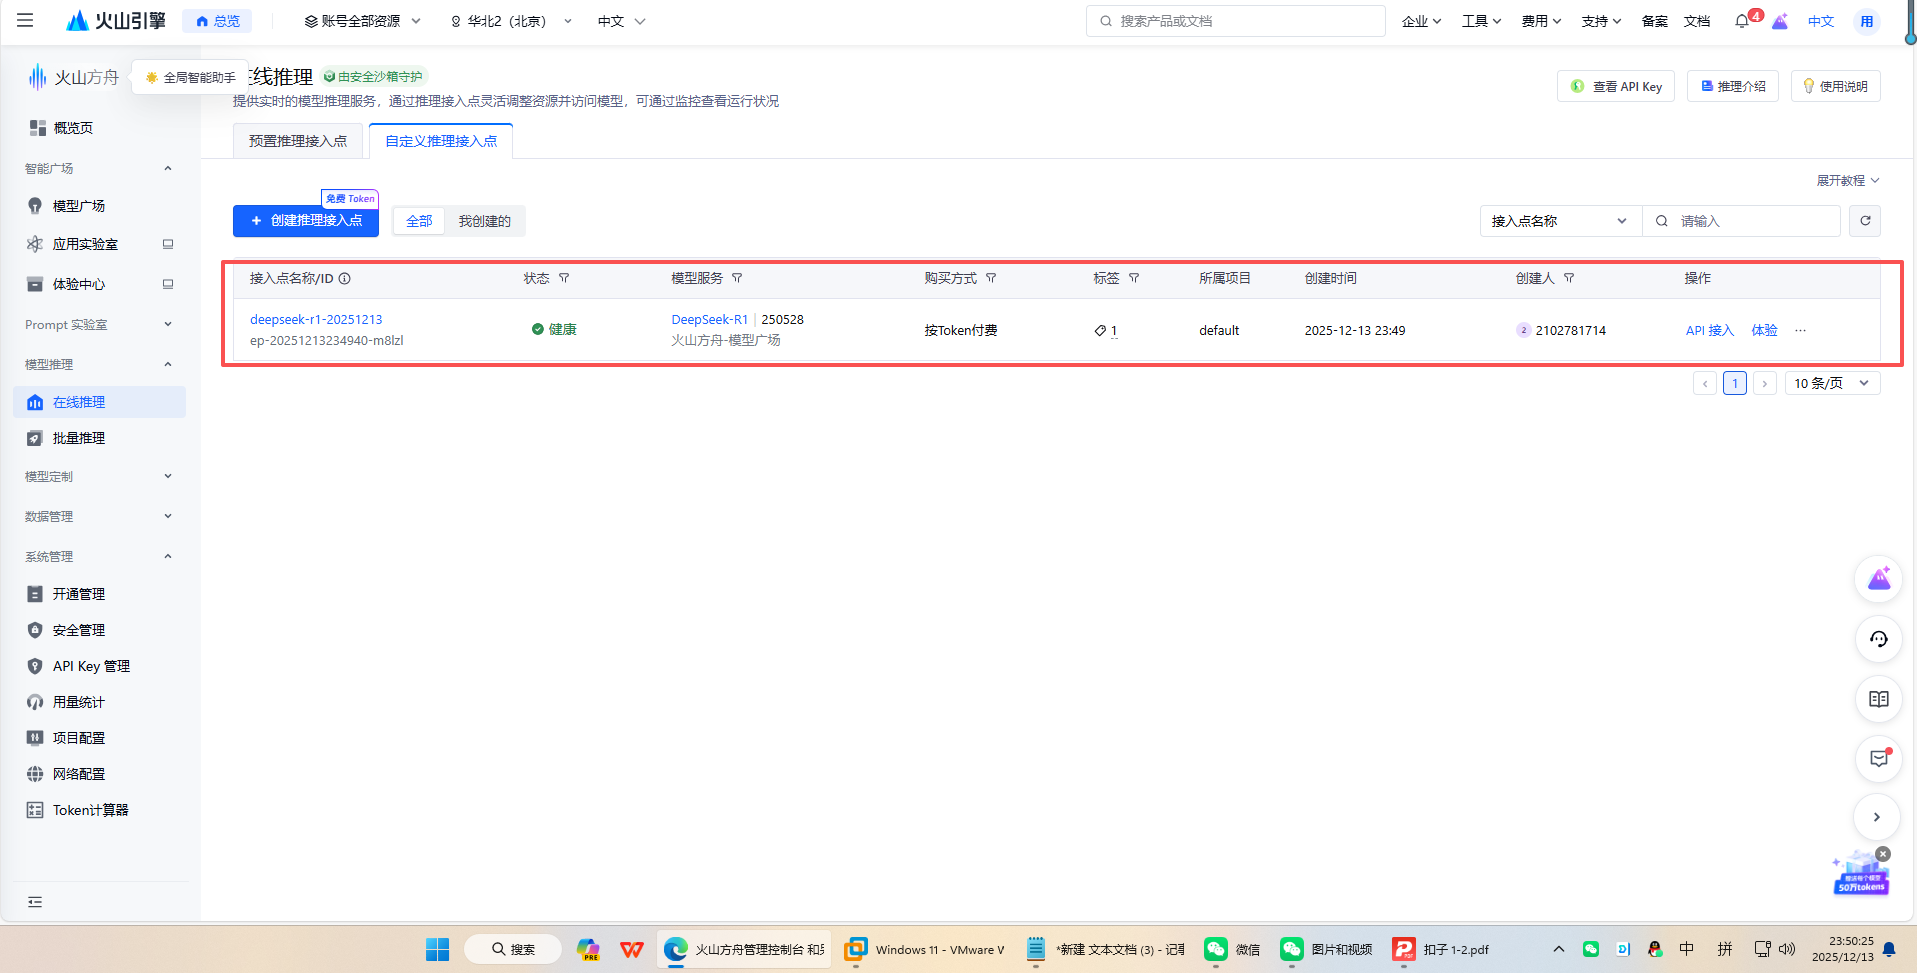Open 支持 menu
Screen dimensions: 1917x973
coord(1601,21)
